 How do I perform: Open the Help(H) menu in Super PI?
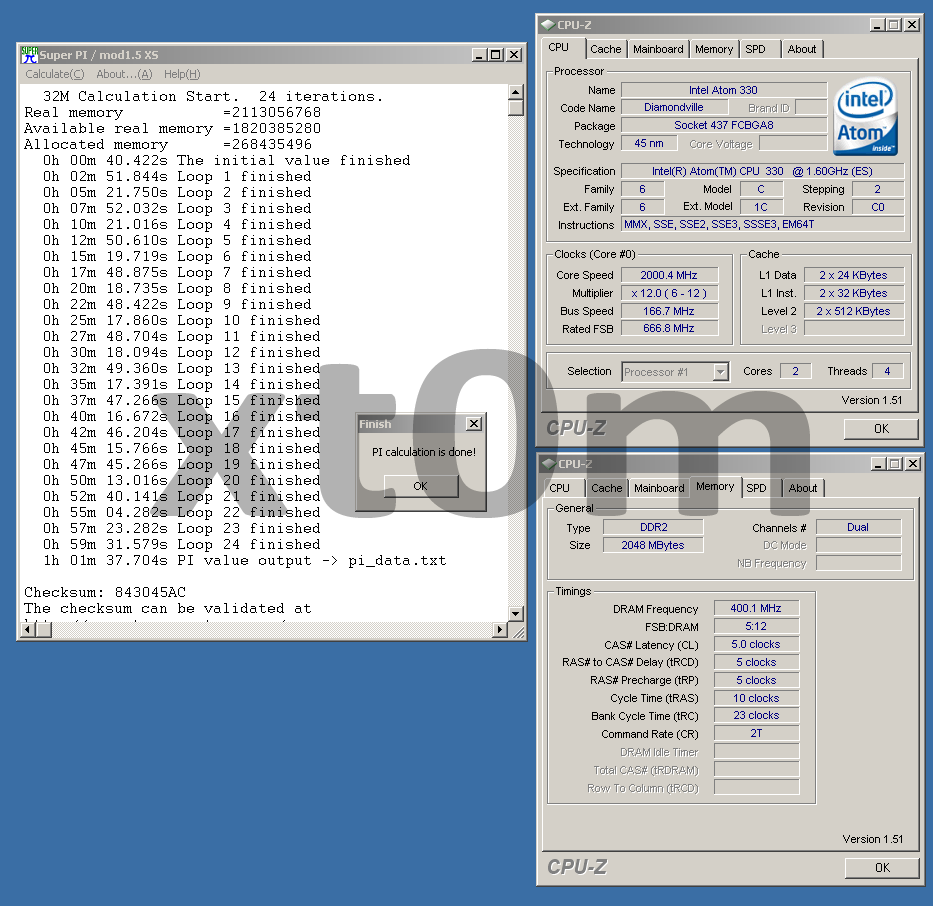tap(182, 74)
